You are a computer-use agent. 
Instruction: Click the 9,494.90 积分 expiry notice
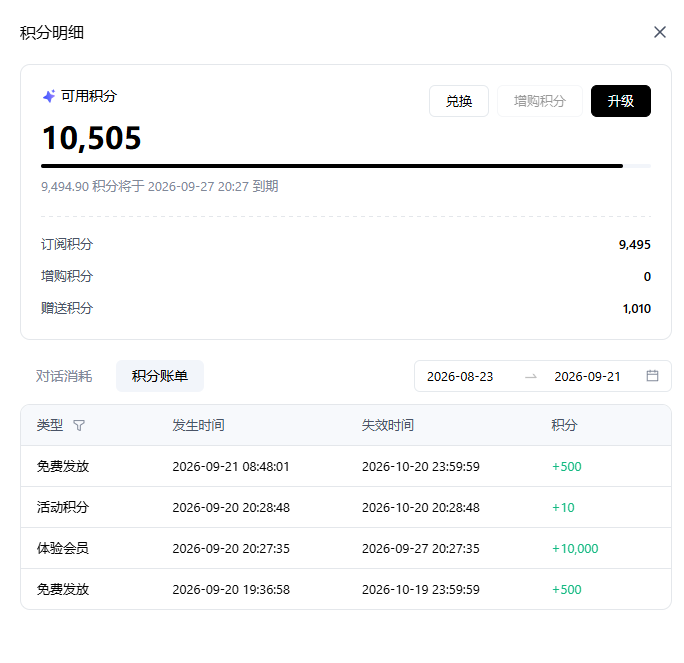coord(160,186)
